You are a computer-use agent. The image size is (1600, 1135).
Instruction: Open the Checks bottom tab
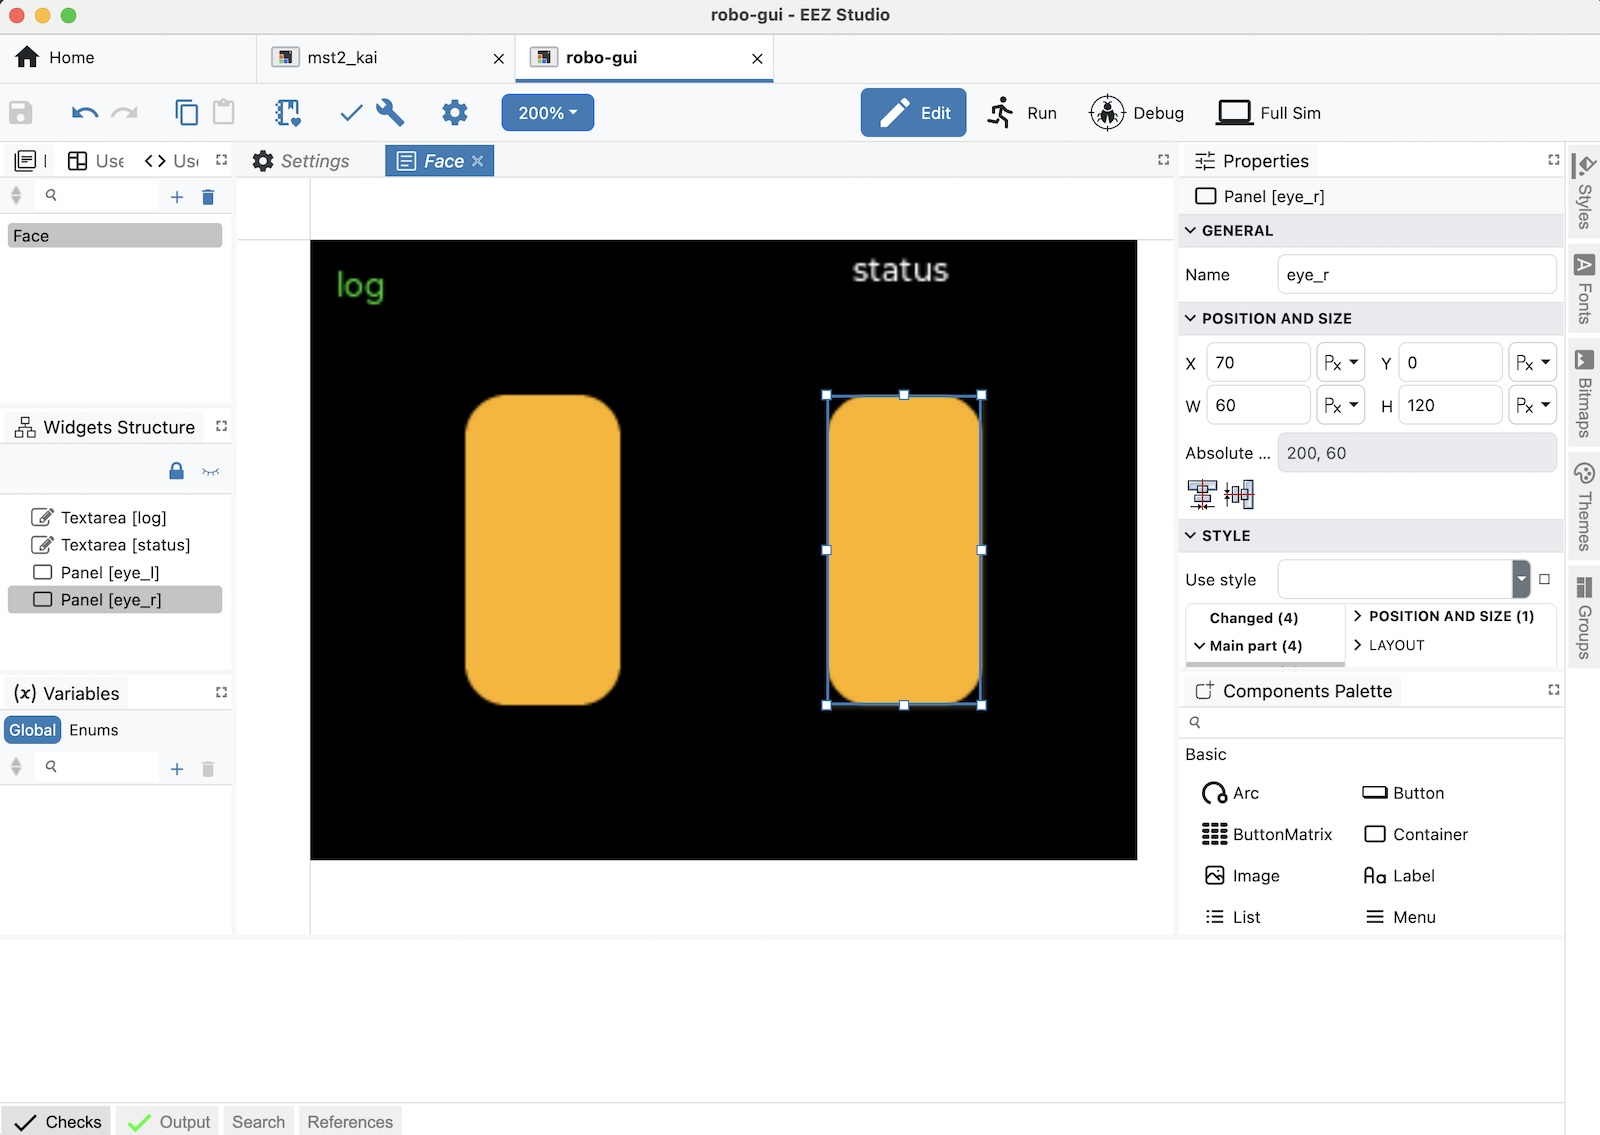coord(58,1122)
